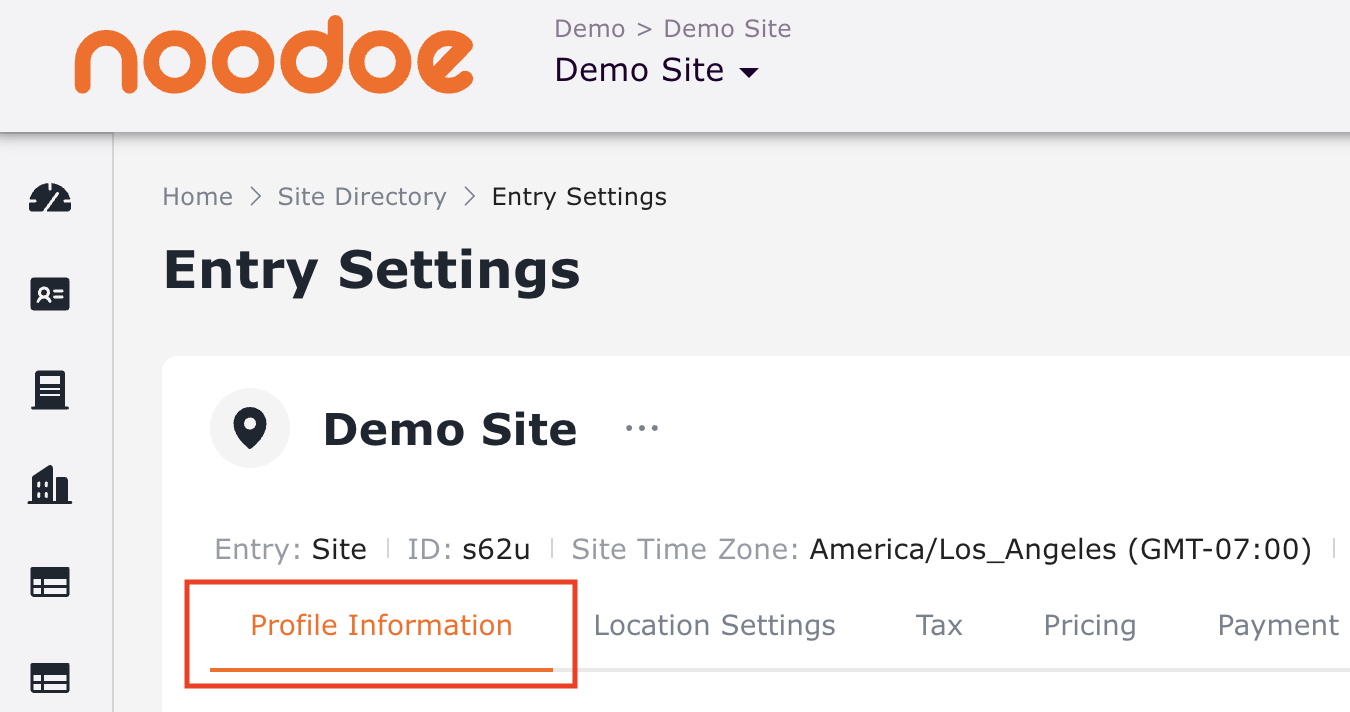Click the site ID value s62u
The width and height of the screenshot is (1350, 712).
tap(496, 549)
